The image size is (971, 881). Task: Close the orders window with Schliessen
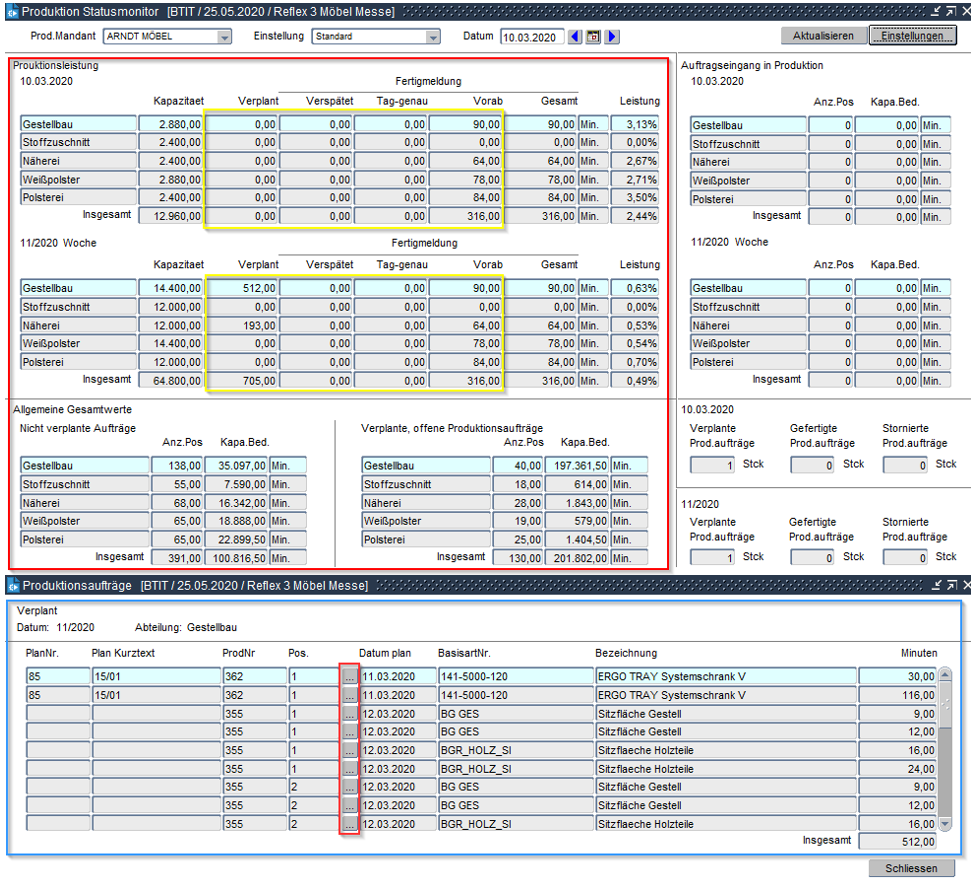pos(911,868)
